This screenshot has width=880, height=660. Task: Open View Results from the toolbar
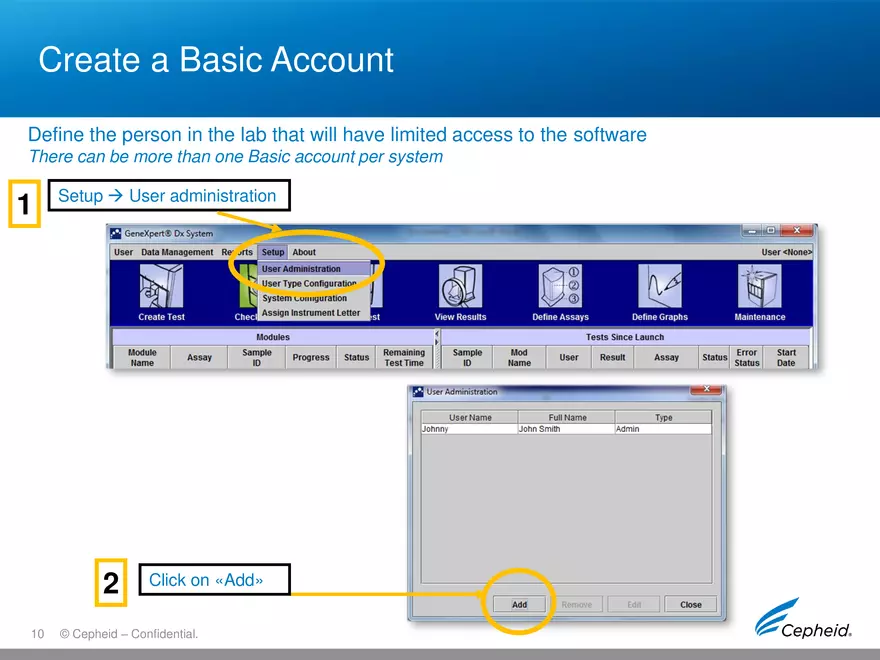coord(460,290)
